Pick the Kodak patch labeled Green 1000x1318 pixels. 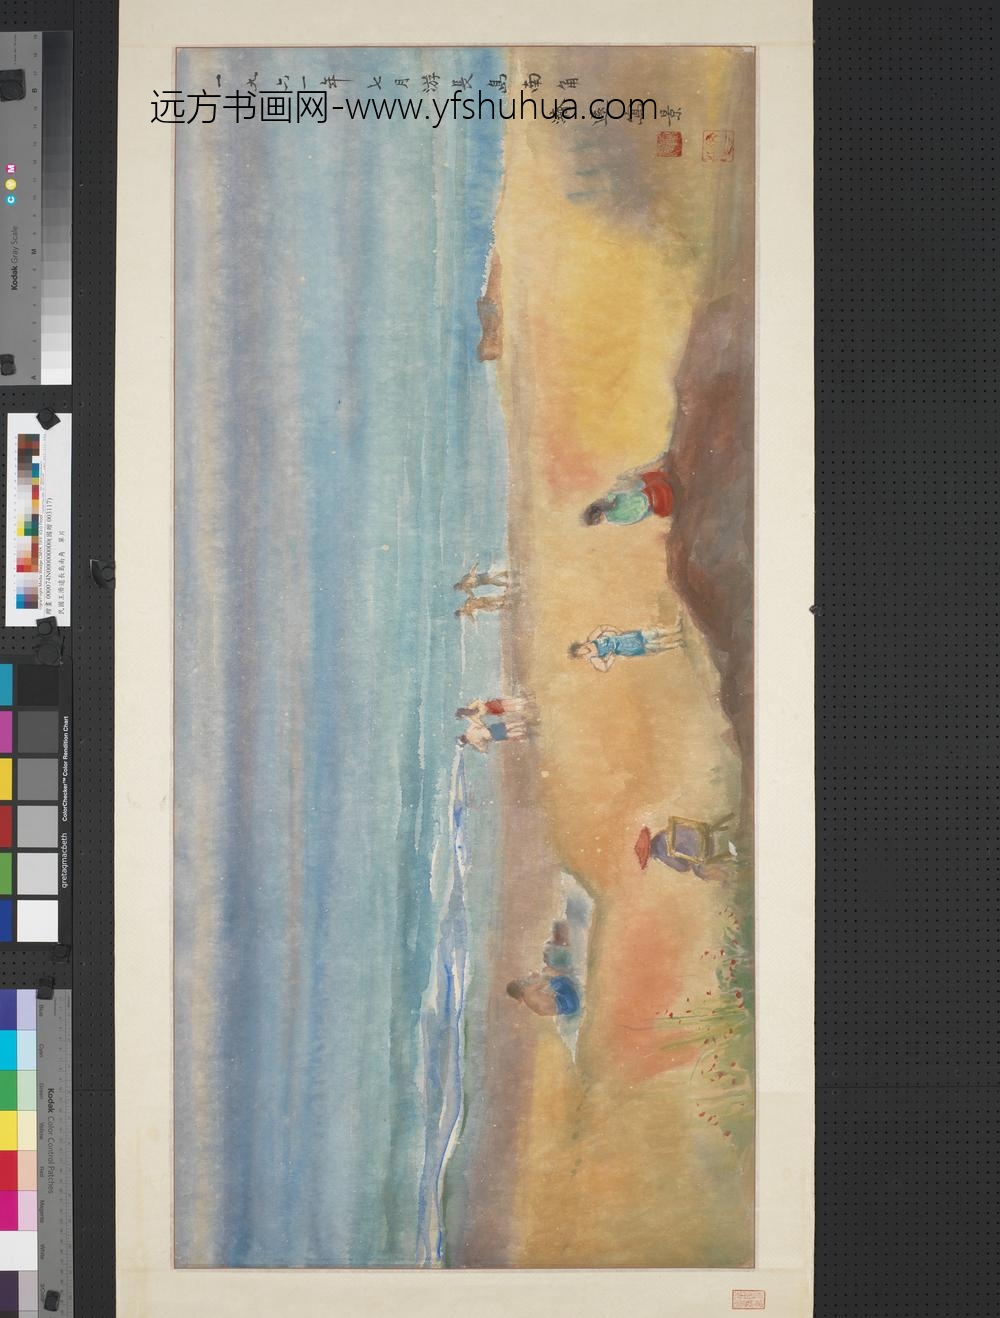click(x=8, y=1089)
